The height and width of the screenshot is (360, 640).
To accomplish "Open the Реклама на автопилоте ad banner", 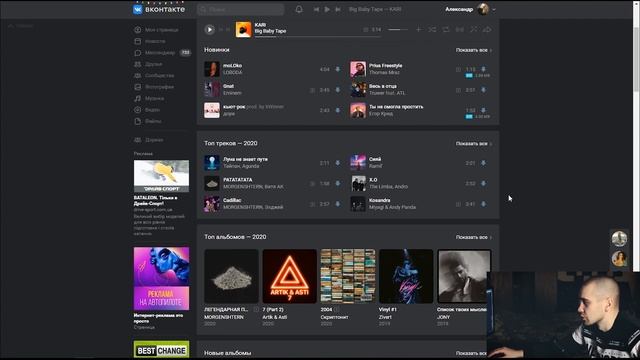I will [161, 278].
